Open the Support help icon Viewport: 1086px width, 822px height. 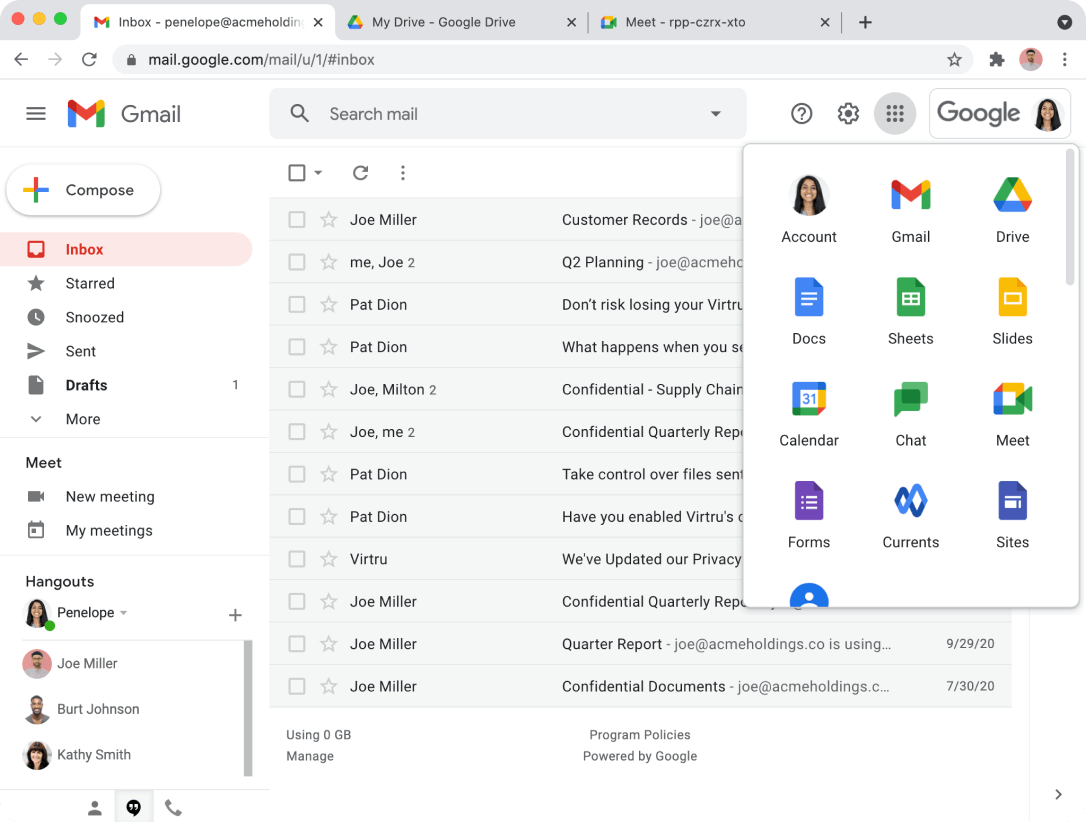[801, 114]
